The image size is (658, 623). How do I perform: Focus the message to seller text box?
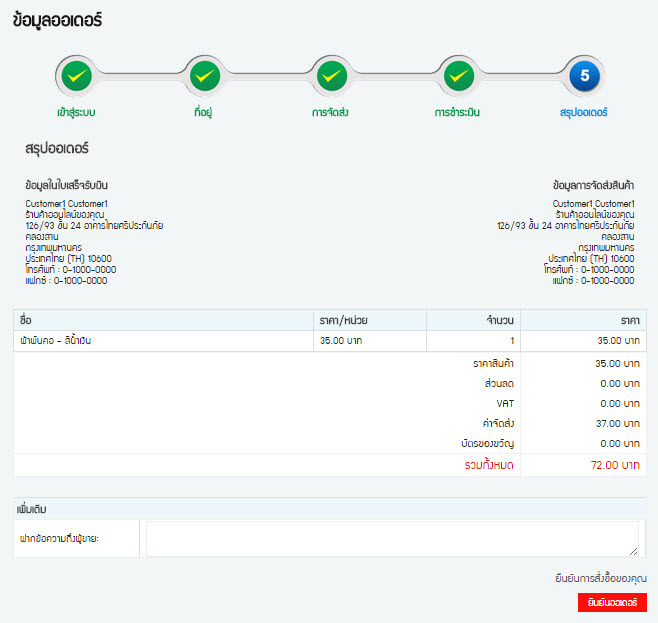pos(391,537)
